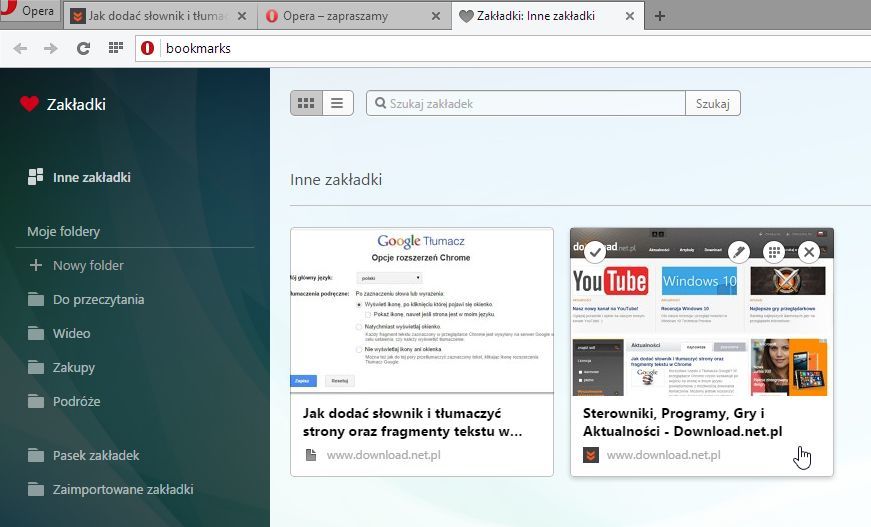Select the Download.net.pl bookmark with checkmark

point(595,252)
